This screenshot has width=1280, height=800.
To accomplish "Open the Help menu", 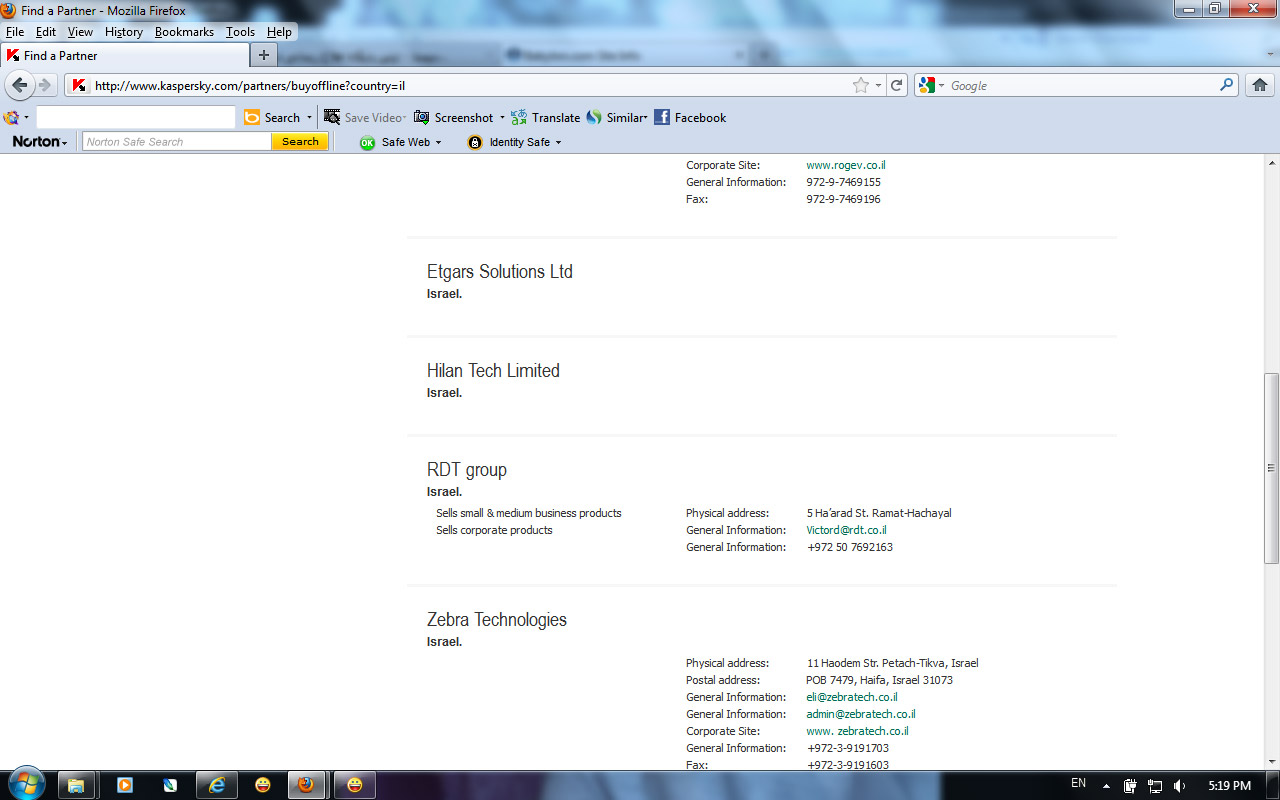I will (x=279, y=32).
